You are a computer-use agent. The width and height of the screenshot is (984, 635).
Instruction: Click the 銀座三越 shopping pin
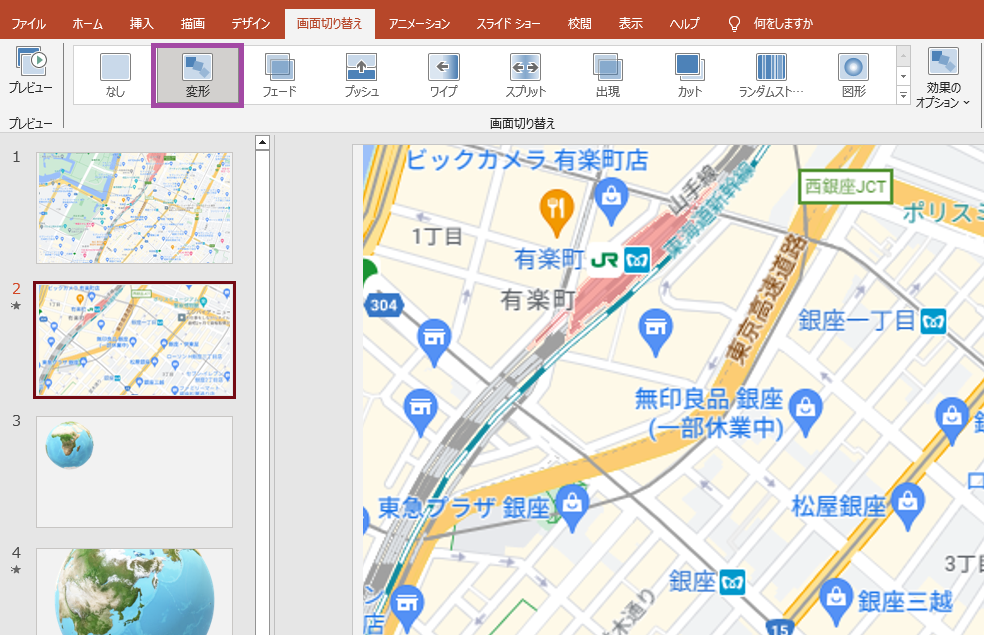(836, 602)
